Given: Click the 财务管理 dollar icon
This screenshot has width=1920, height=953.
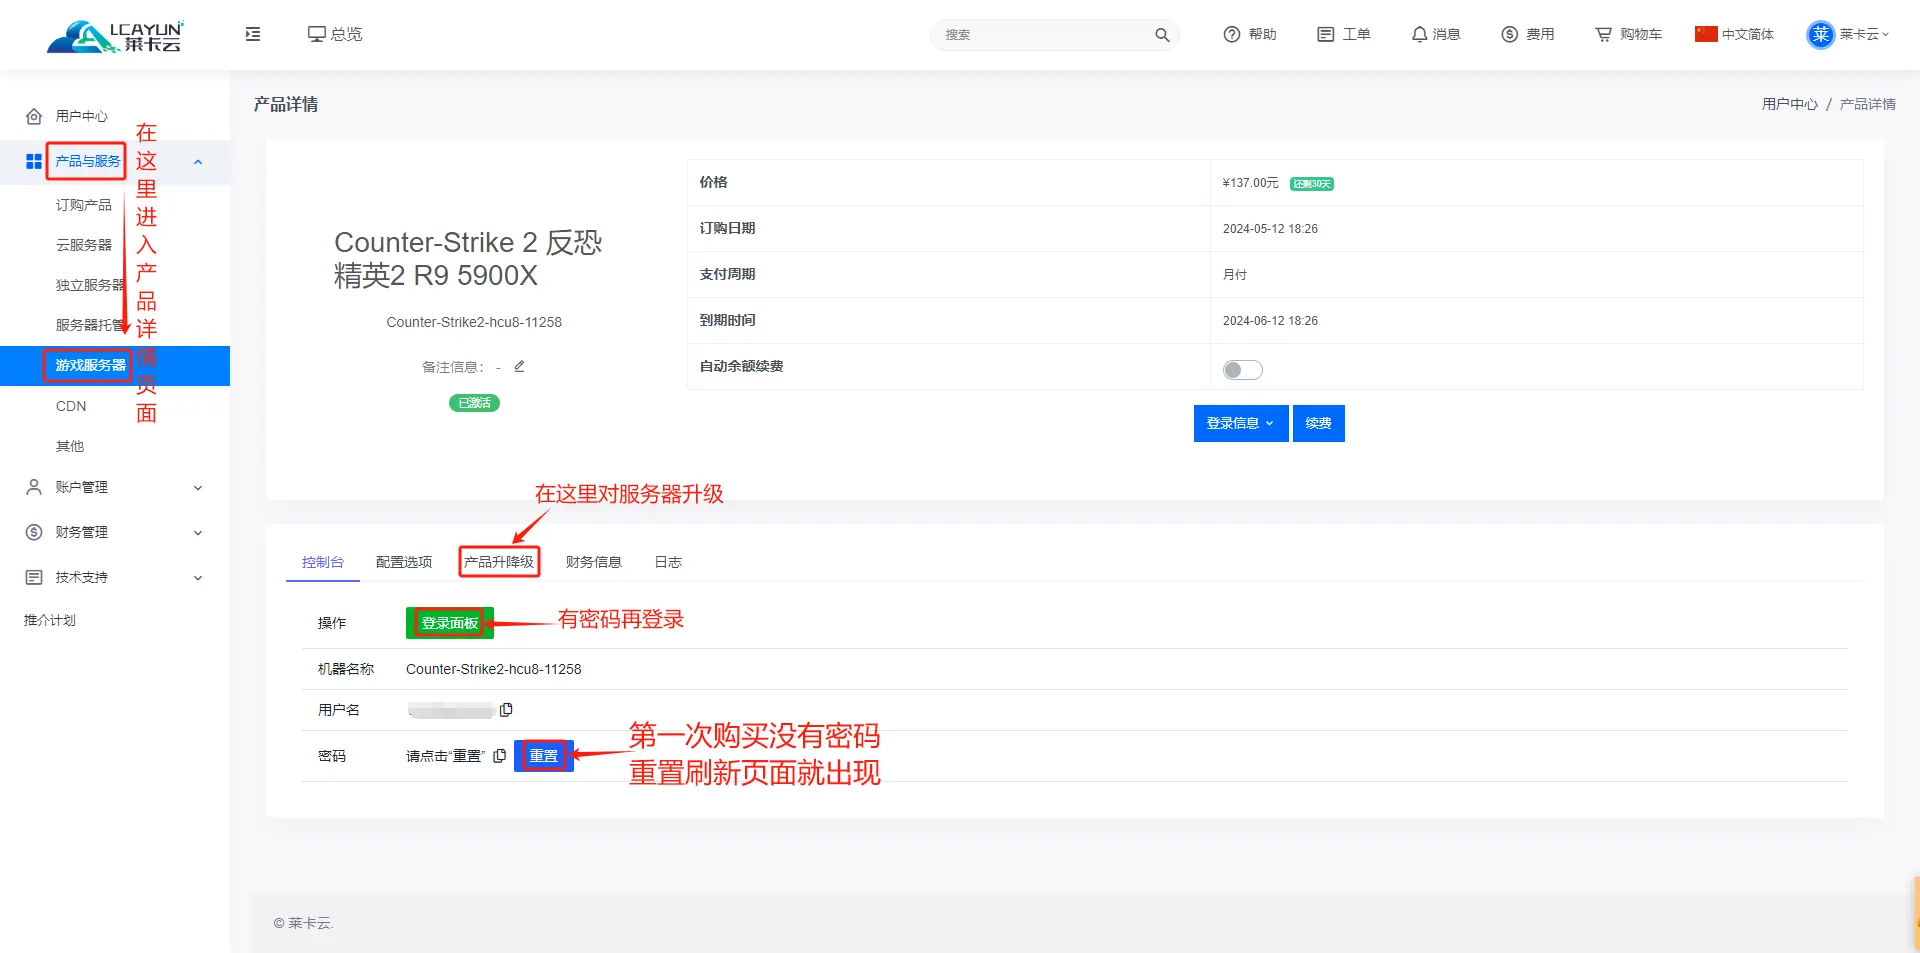Looking at the screenshot, I should tap(34, 532).
